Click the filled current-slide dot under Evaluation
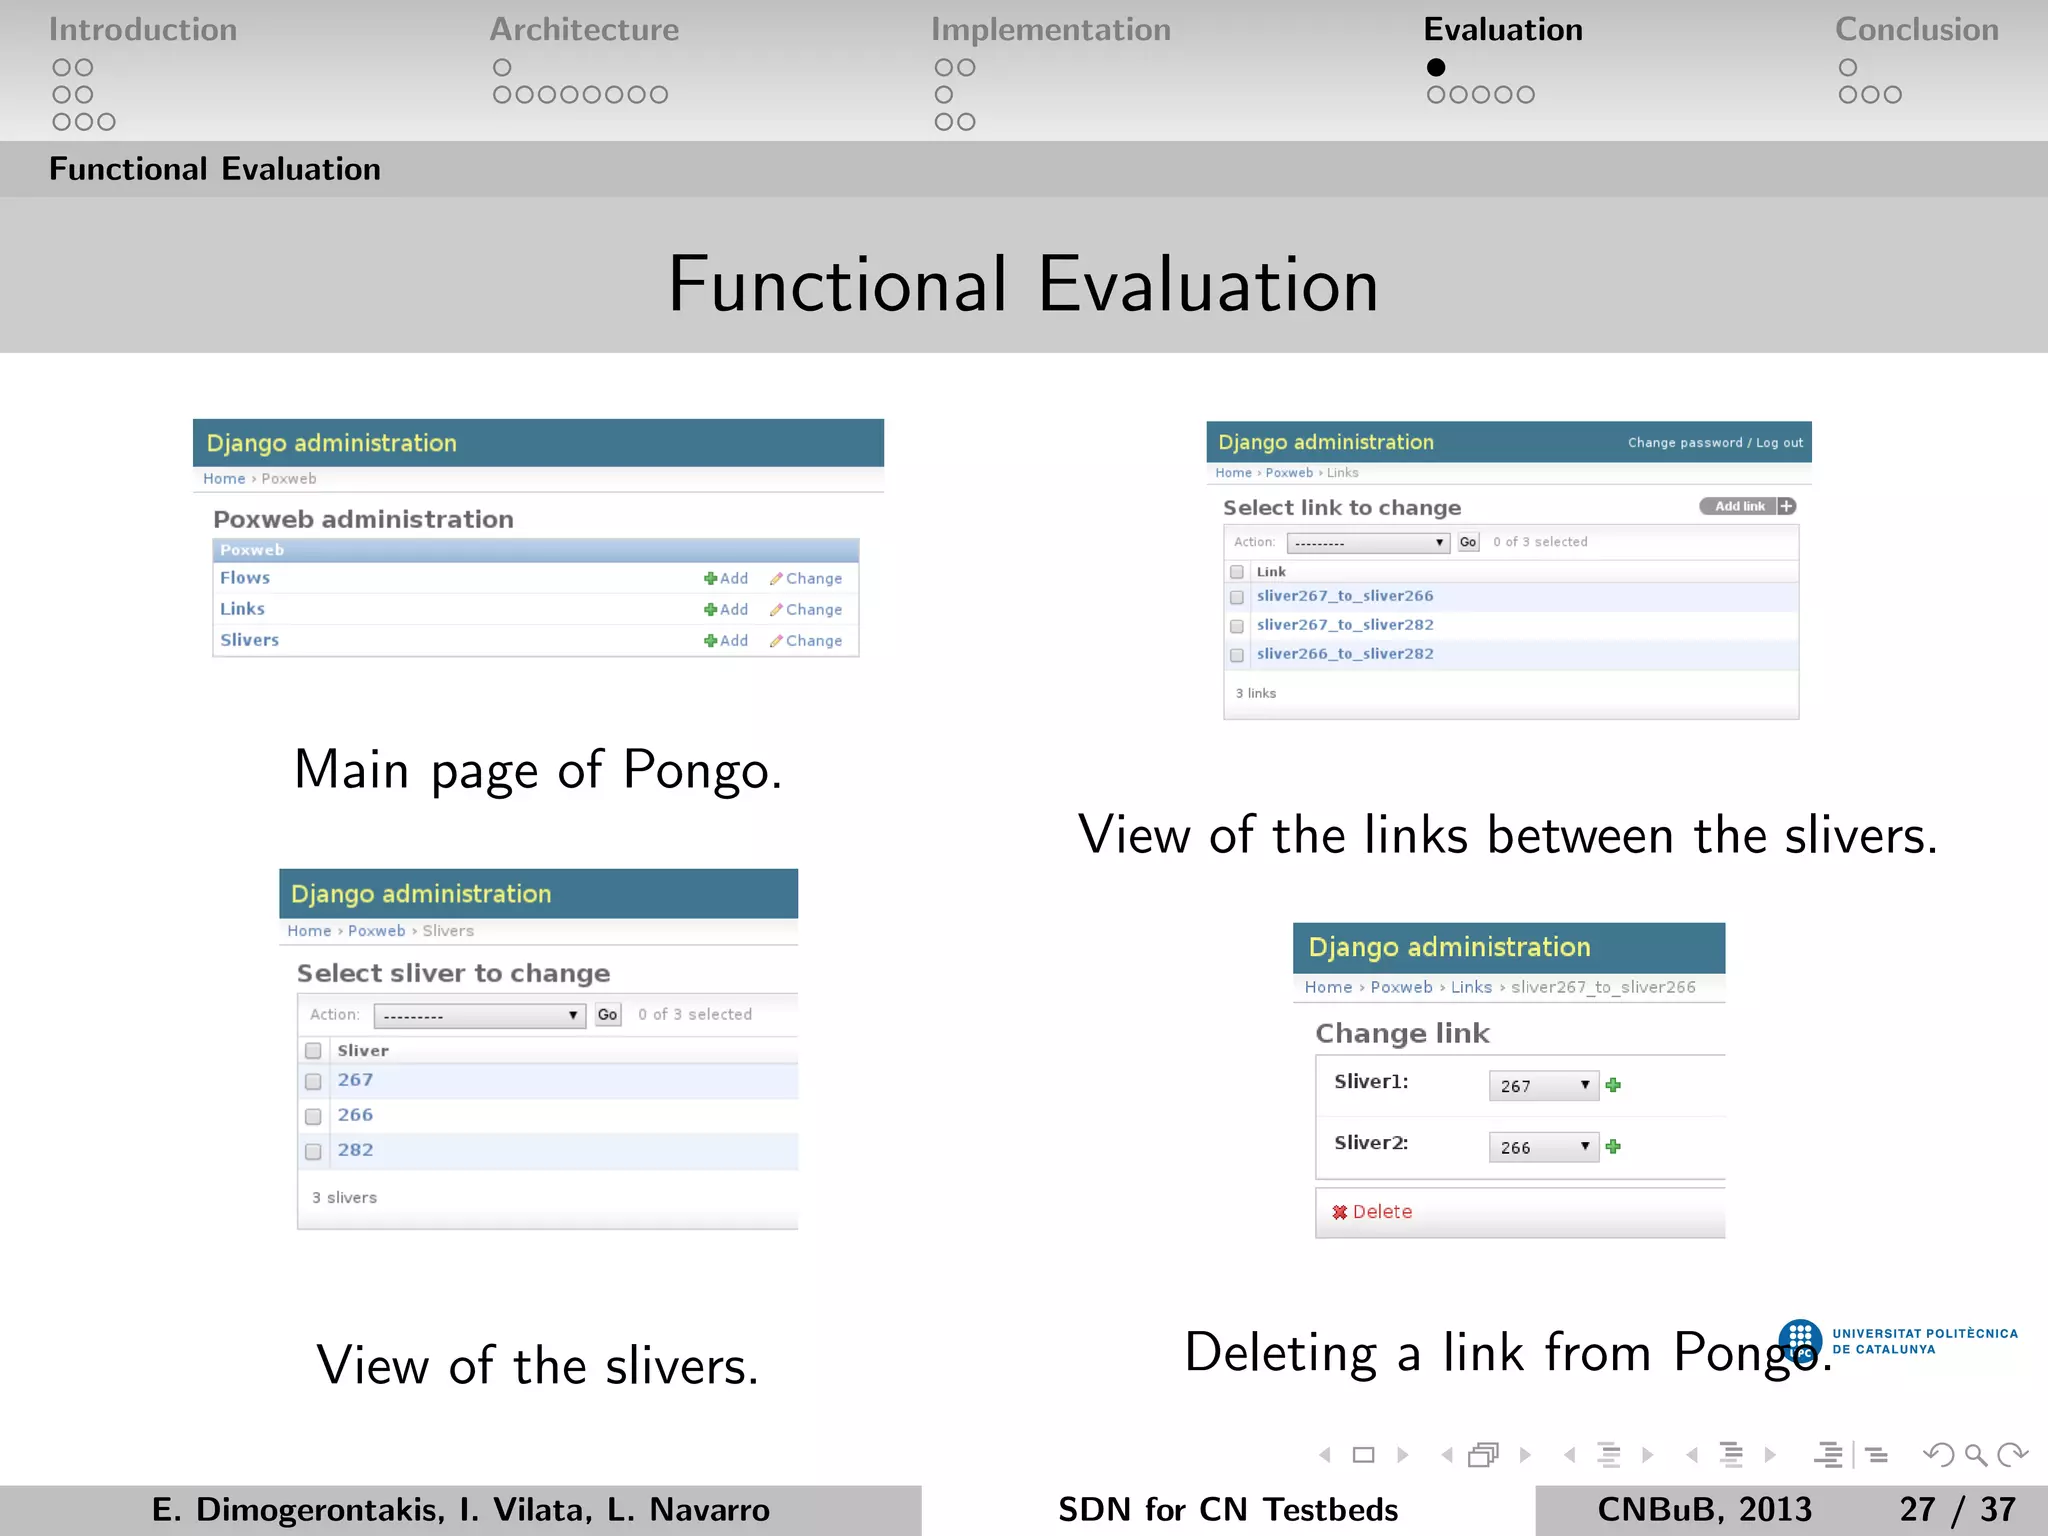 click(1436, 68)
